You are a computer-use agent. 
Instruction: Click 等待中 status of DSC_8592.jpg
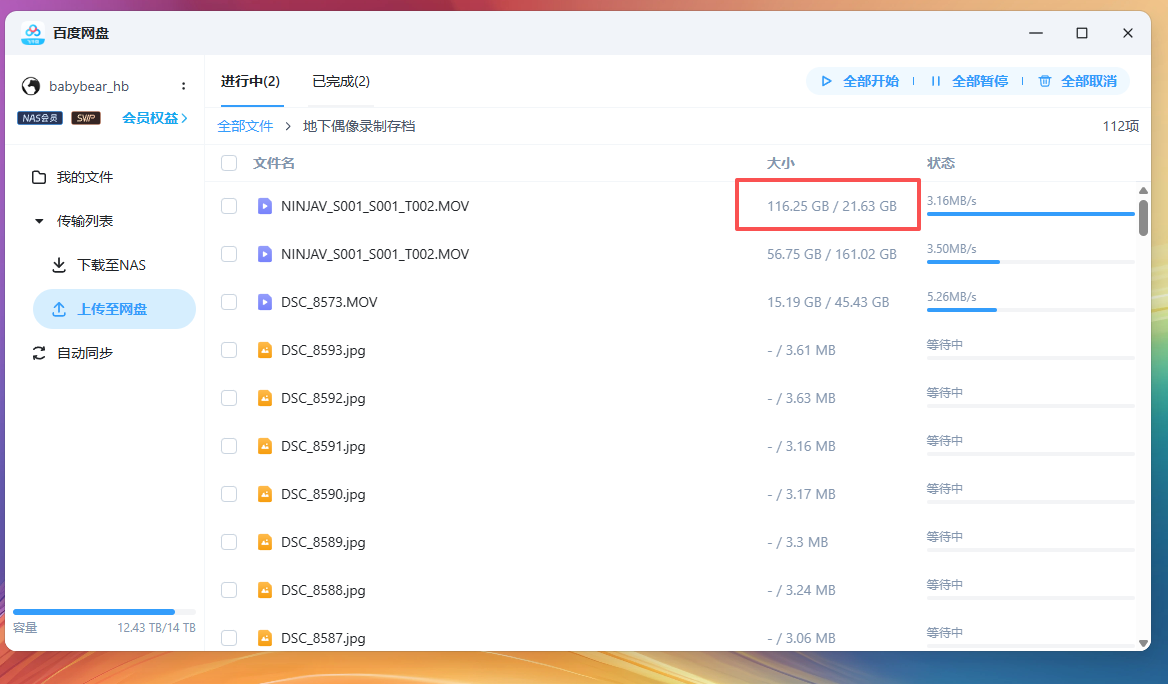[x=945, y=393]
